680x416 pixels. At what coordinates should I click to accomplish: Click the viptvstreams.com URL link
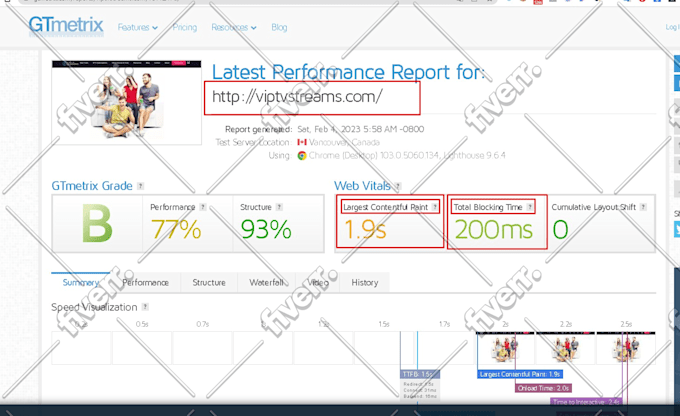pyautogui.click(x=297, y=96)
